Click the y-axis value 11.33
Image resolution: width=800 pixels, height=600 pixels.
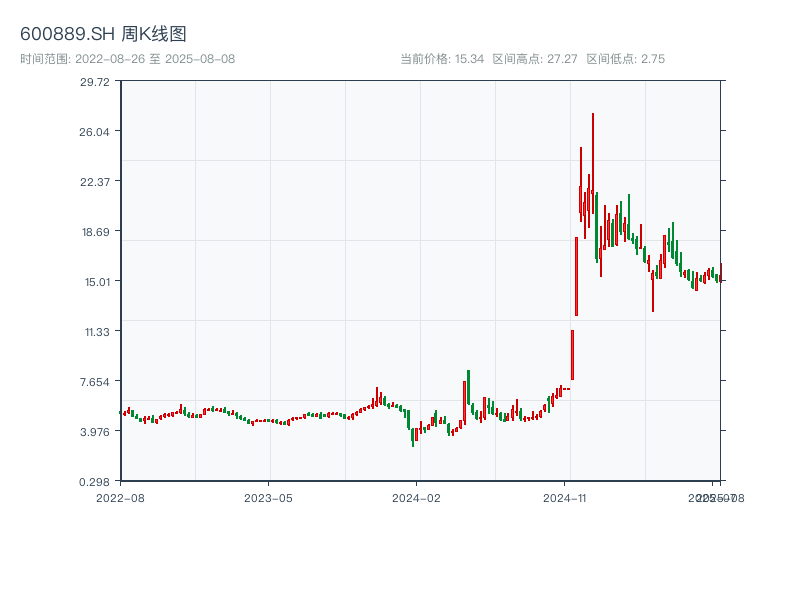[97, 332]
